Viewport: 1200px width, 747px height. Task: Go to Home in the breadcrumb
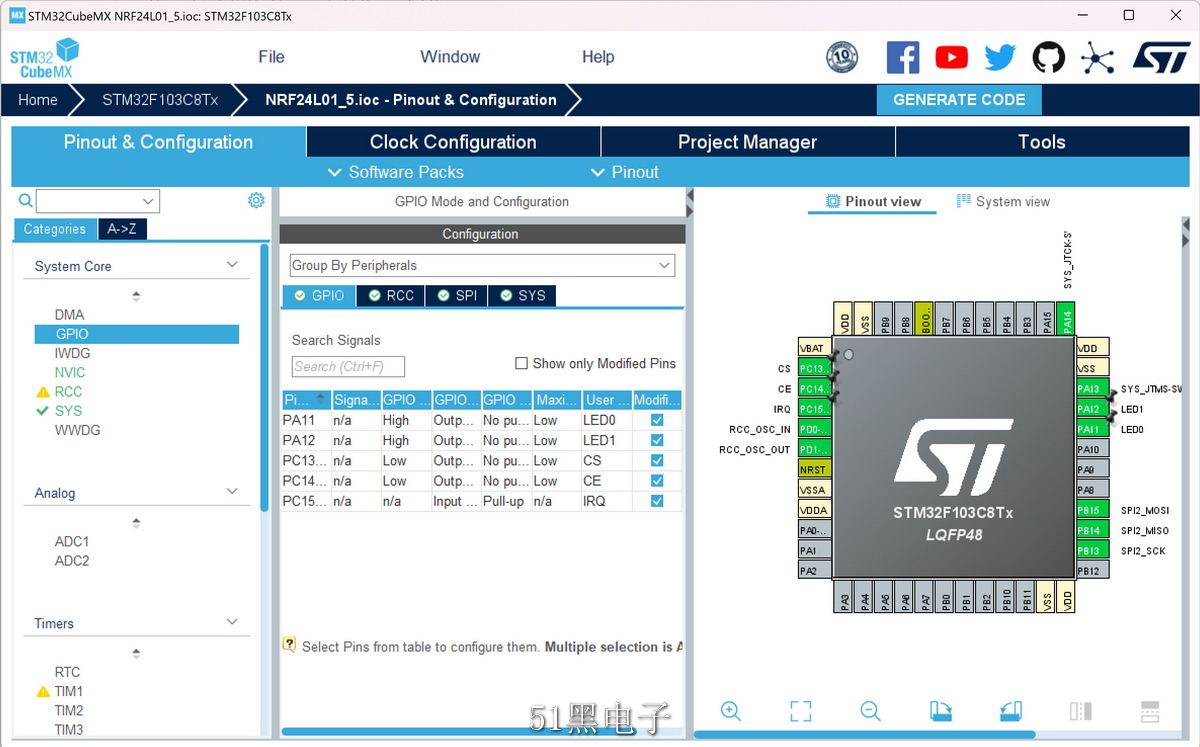tap(38, 100)
